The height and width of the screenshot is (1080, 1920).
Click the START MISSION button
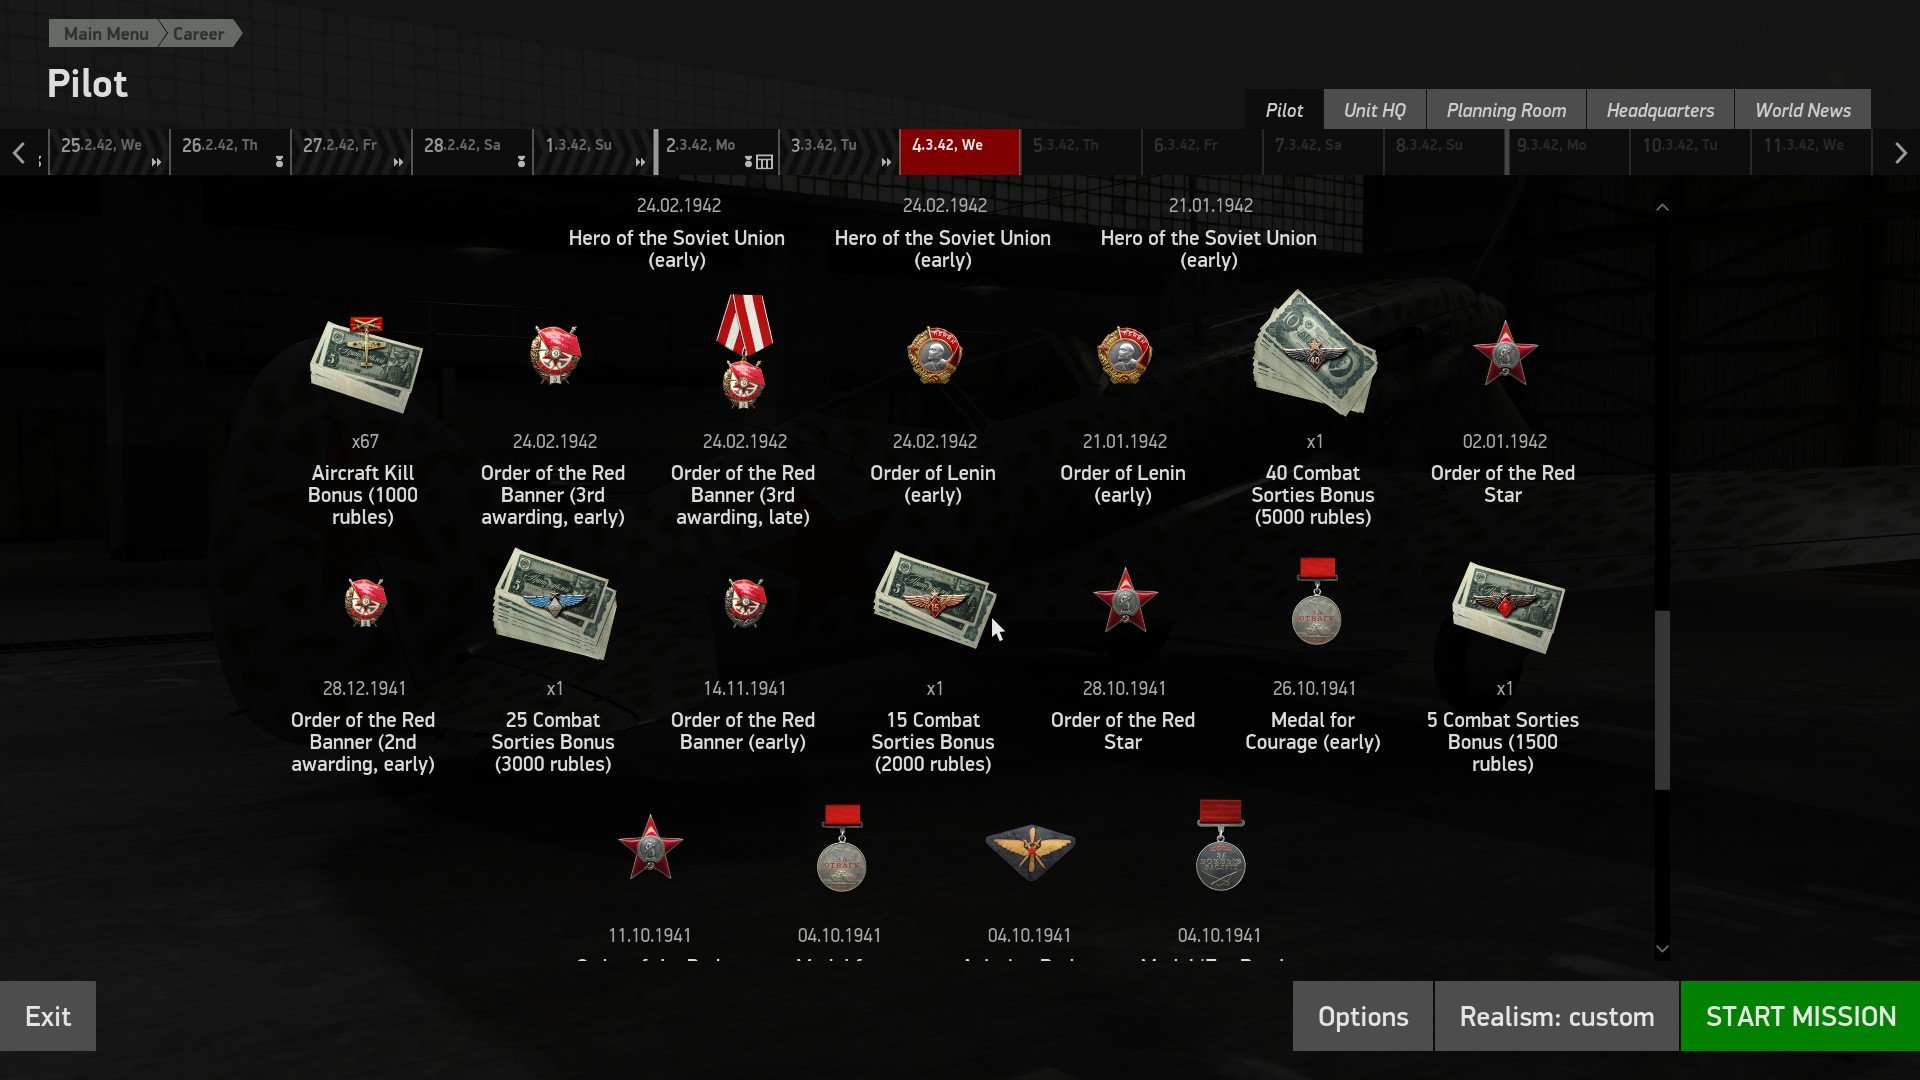(x=1800, y=1016)
